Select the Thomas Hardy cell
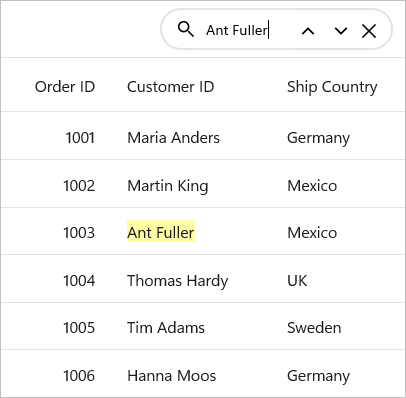The height and width of the screenshot is (398, 406). tap(178, 281)
